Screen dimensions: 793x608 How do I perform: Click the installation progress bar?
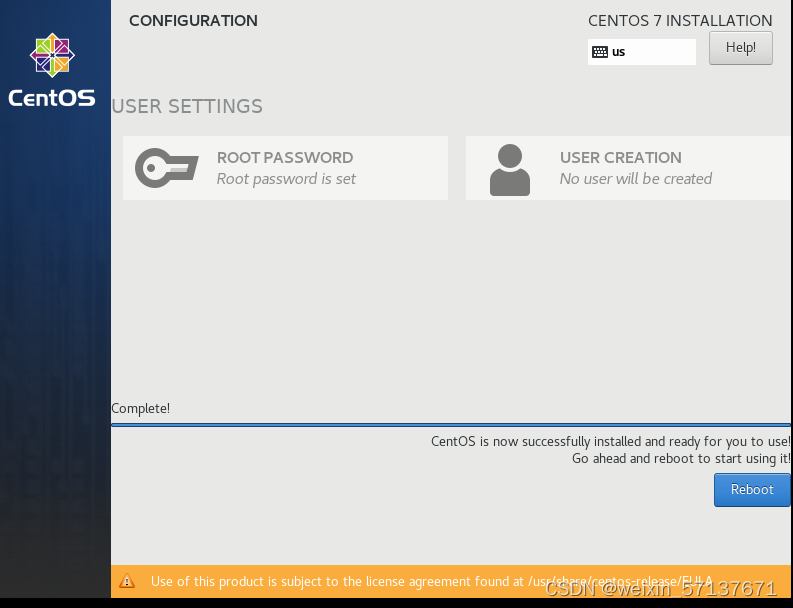click(x=451, y=425)
